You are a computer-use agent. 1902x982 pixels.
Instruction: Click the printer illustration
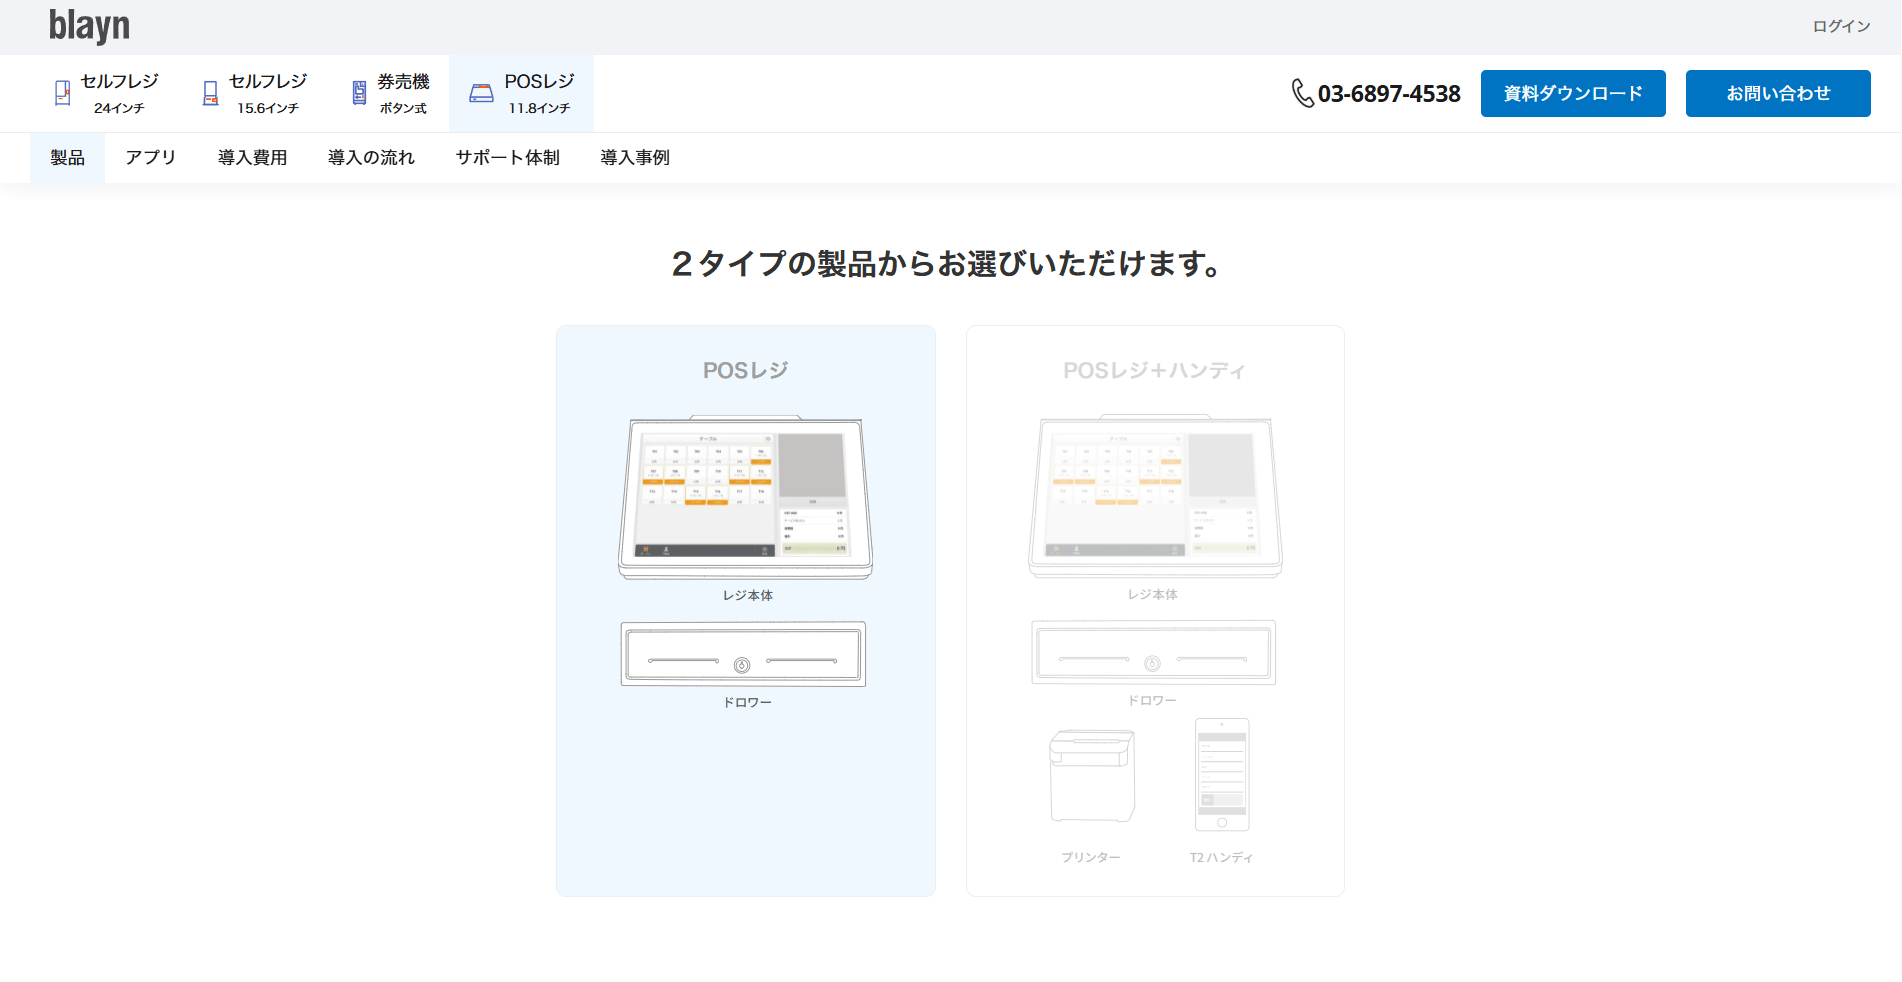click(x=1092, y=776)
